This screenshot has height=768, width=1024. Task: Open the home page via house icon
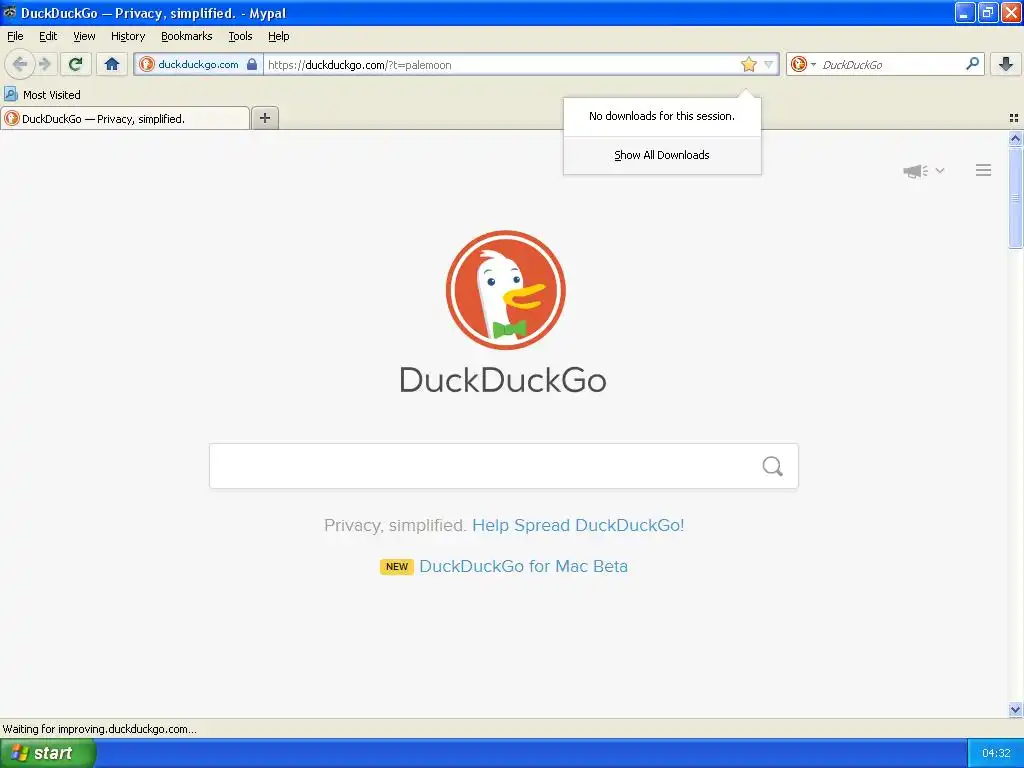click(x=112, y=64)
